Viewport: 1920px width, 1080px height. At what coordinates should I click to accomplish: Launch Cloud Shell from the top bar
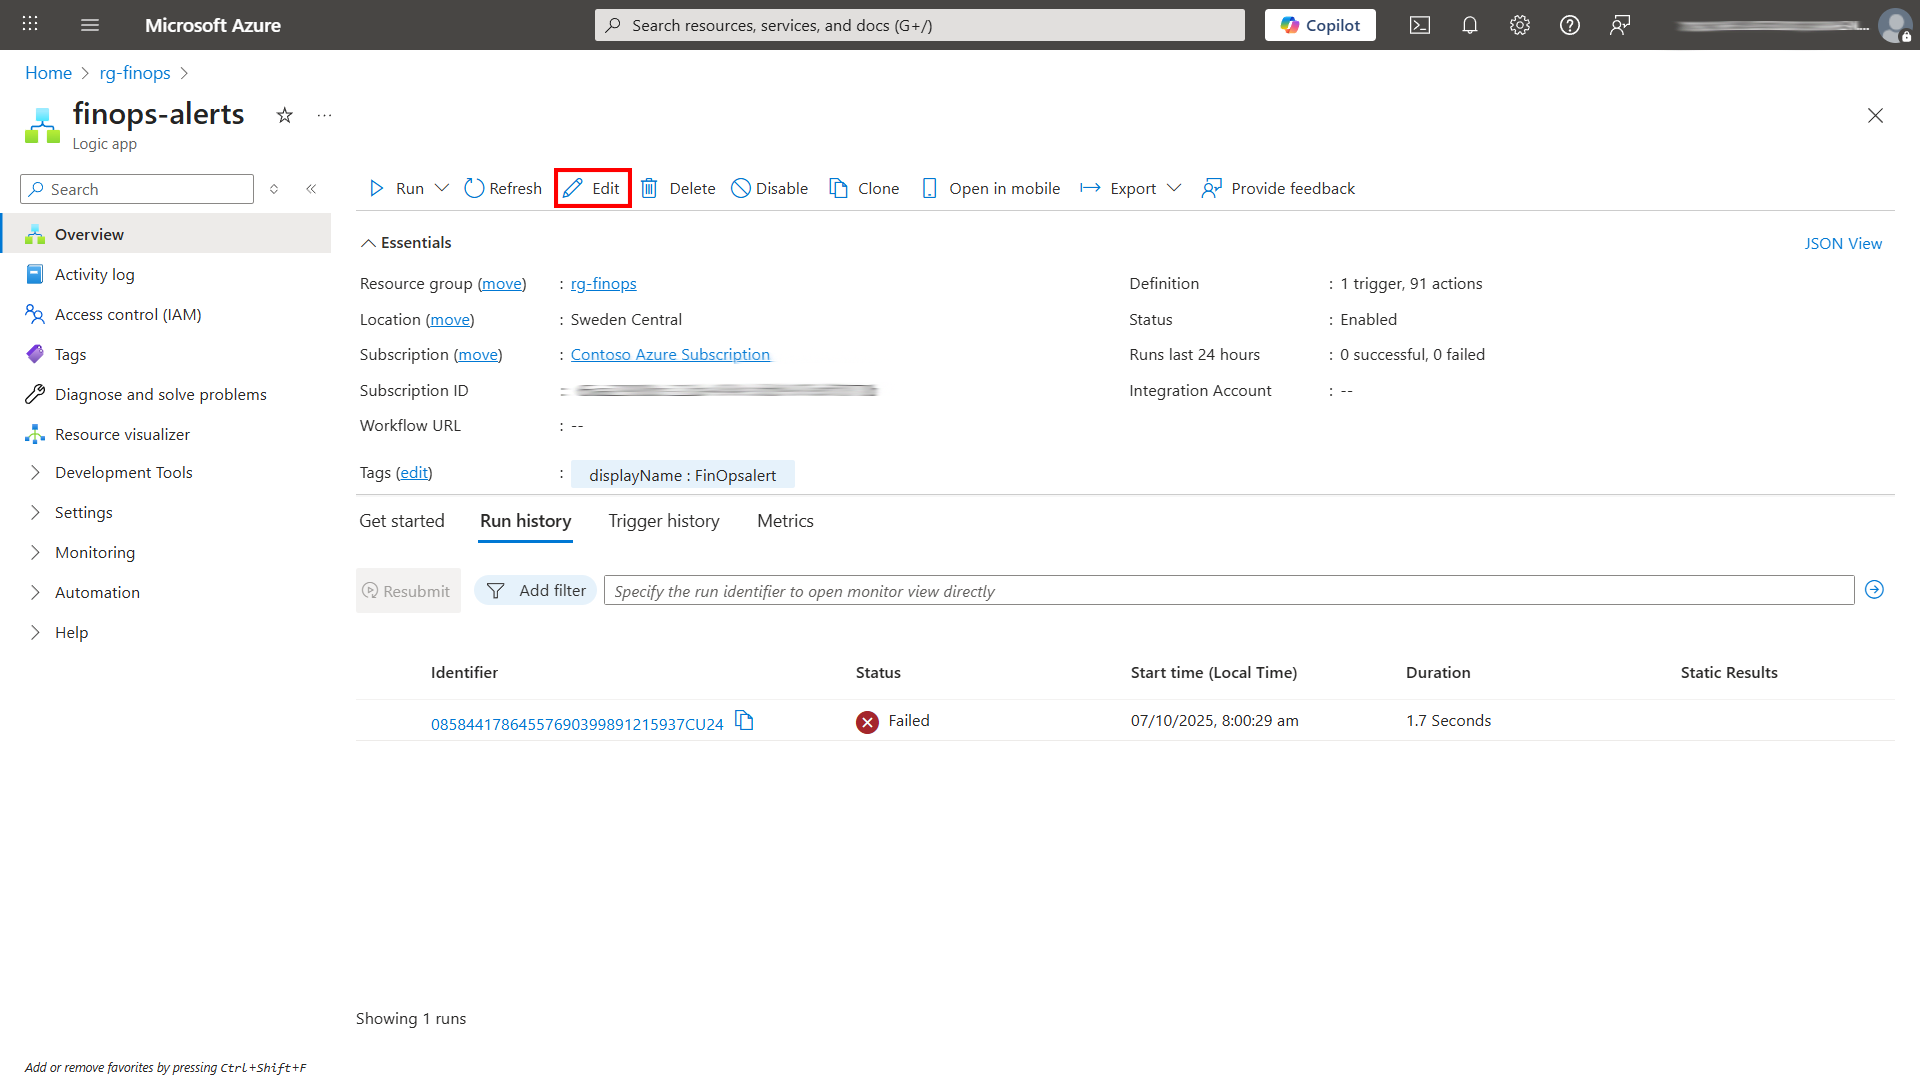1419,25
